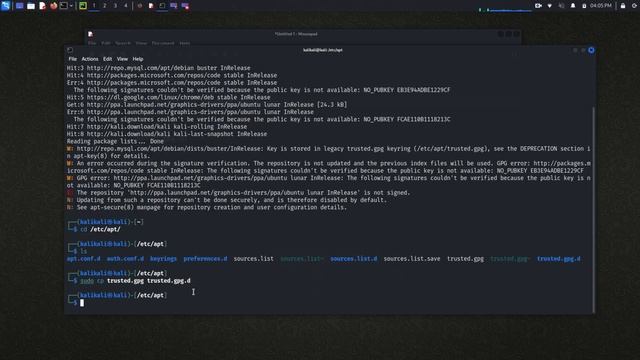Viewport: 640px width, 360px height.
Task: Click 'sources.list' in ls output
Action: 253,259
